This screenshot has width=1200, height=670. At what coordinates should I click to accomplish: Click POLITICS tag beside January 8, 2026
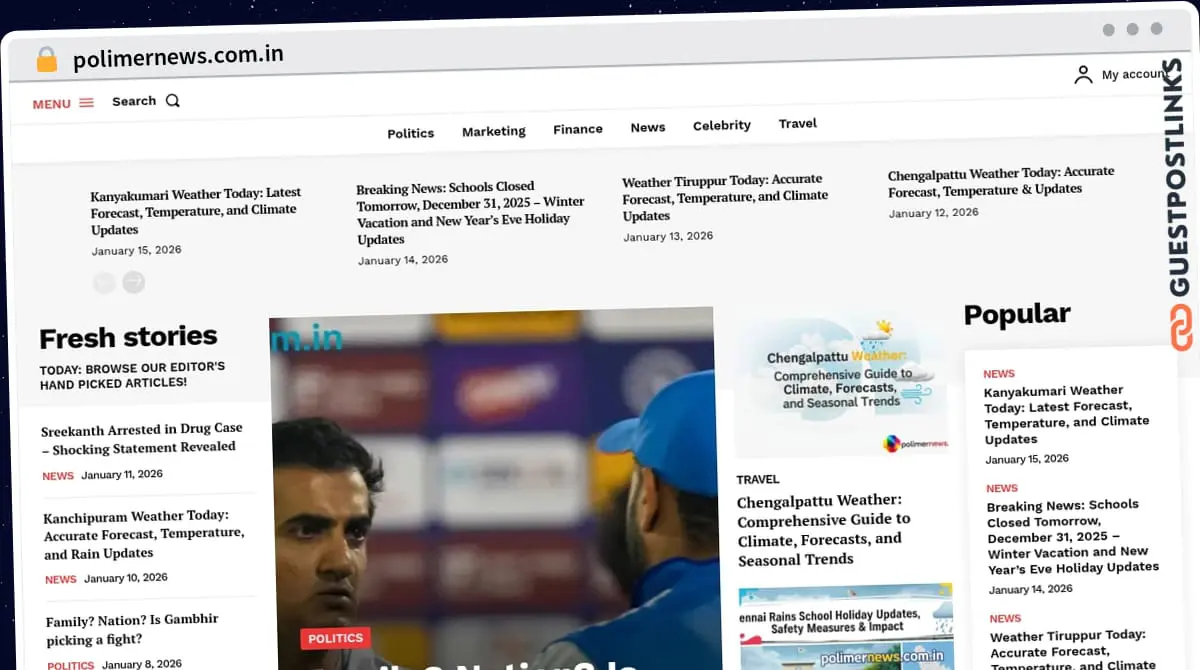click(x=71, y=665)
